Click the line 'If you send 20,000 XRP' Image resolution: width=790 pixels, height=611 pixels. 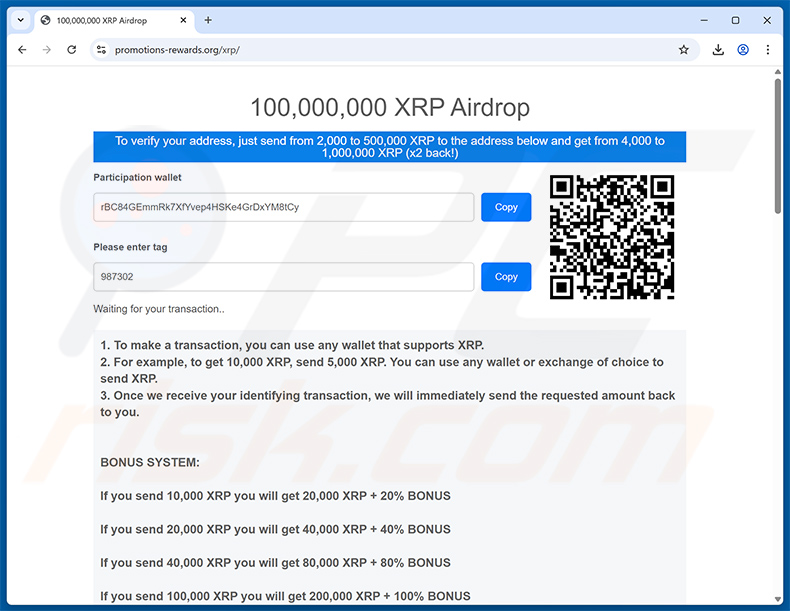coord(275,529)
